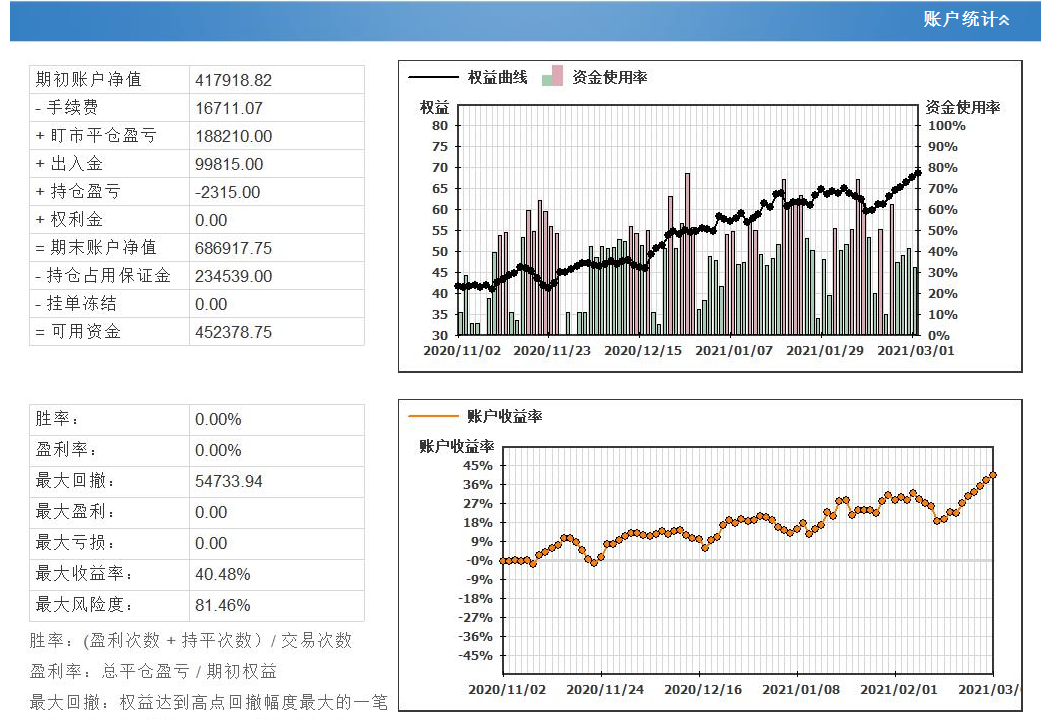This screenshot has width=1044, height=719.
Task: Click the 盯市平仓盈亏 row label
Action: click(96, 136)
